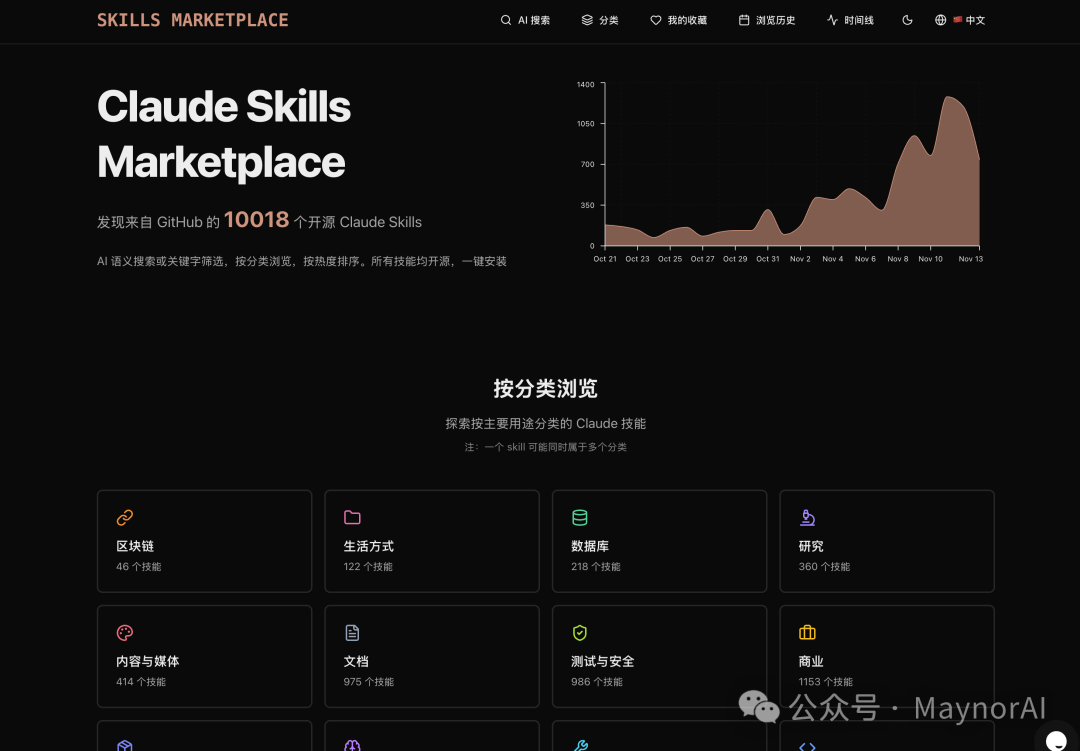Image resolution: width=1080 pixels, height=751 pixels.
Task: Click the purple brain icon card
Action: [x=352, y=745]
